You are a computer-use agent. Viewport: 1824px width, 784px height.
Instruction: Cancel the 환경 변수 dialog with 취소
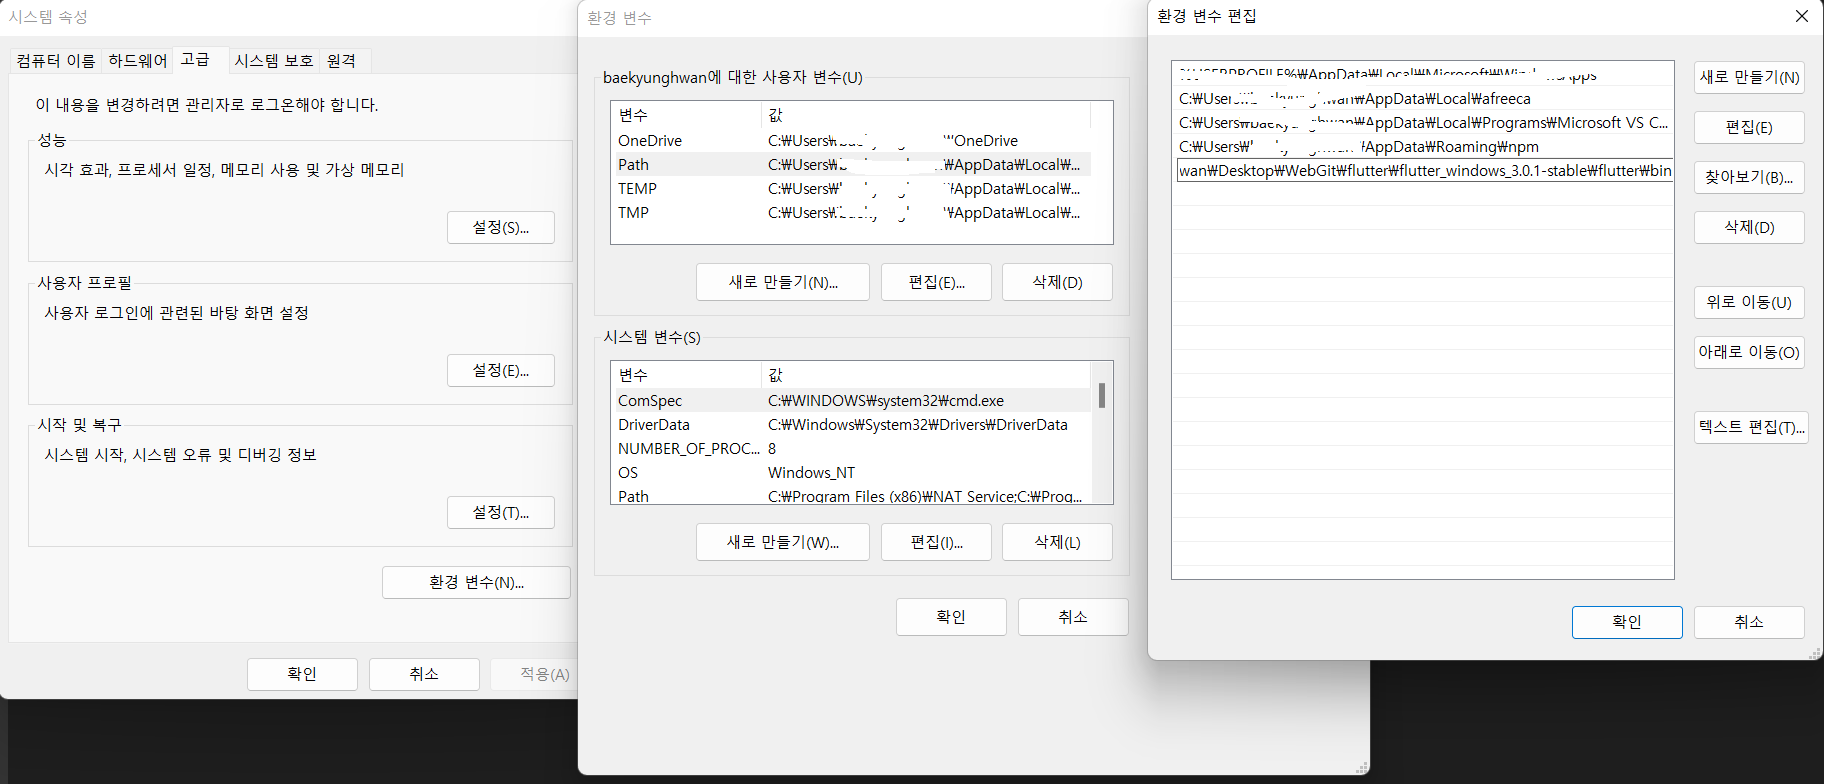(x=1073, y=617)
